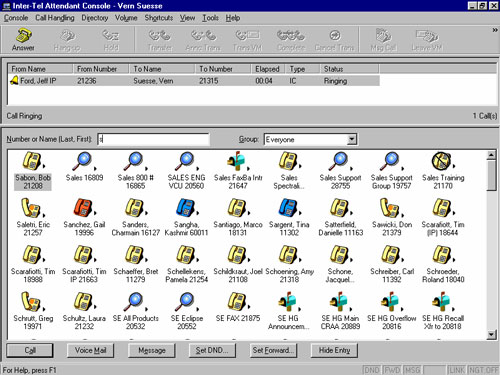Click the Hang-up toolbar icon
This screenshot has height=375, width=500.
tap(67, 39)
